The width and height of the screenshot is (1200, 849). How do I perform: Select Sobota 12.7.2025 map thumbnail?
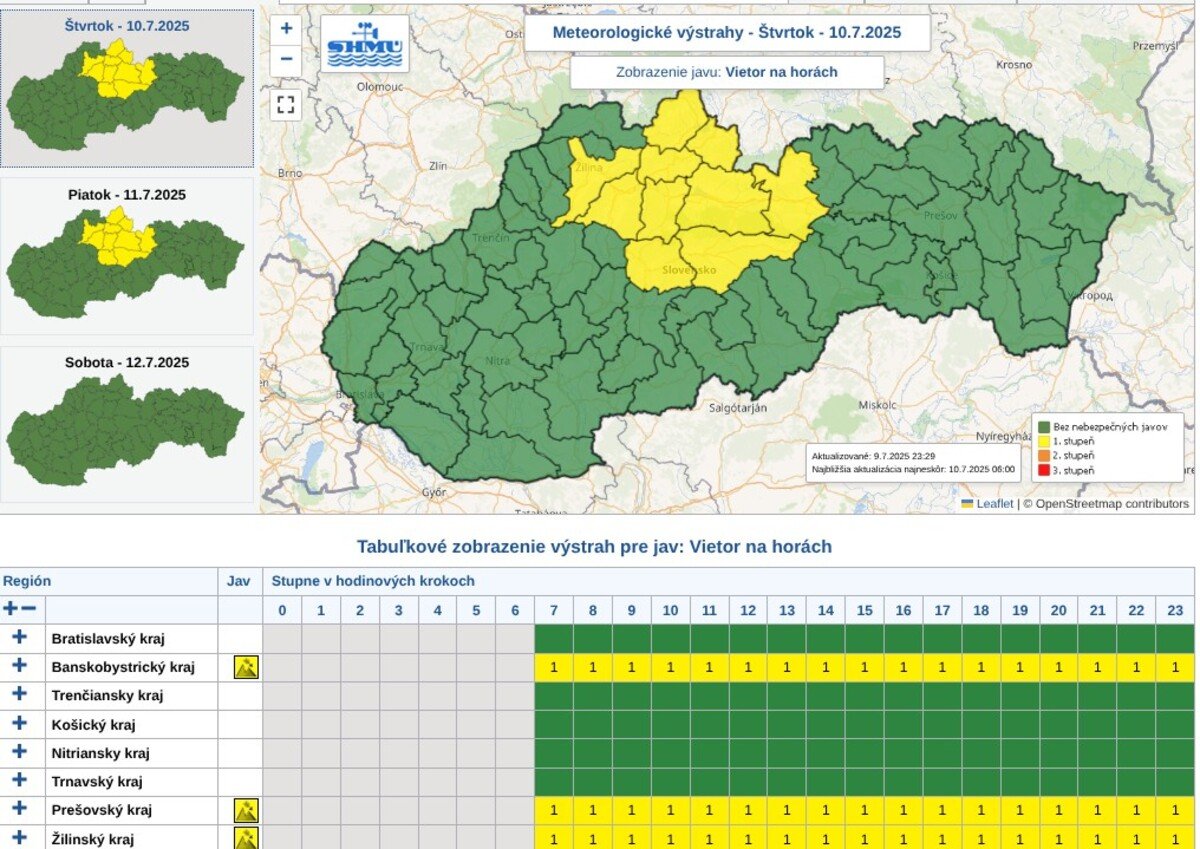pyautogui.click(x=126, y=424)
